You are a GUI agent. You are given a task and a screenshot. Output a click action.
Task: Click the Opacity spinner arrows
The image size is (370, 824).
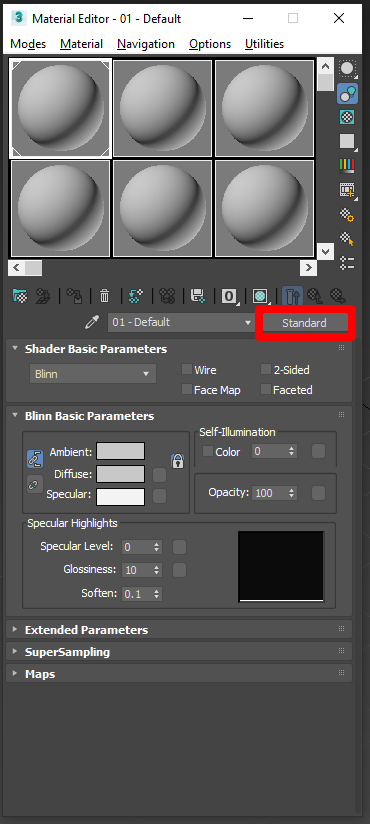coord(292,493)
